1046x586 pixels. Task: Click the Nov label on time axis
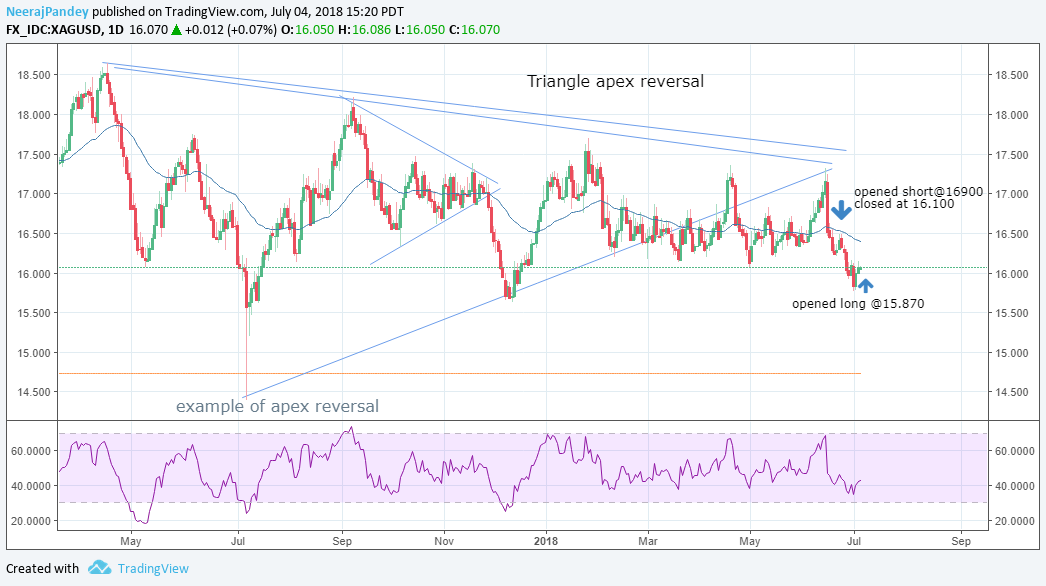pyautogui.click(x=444, y=541)
